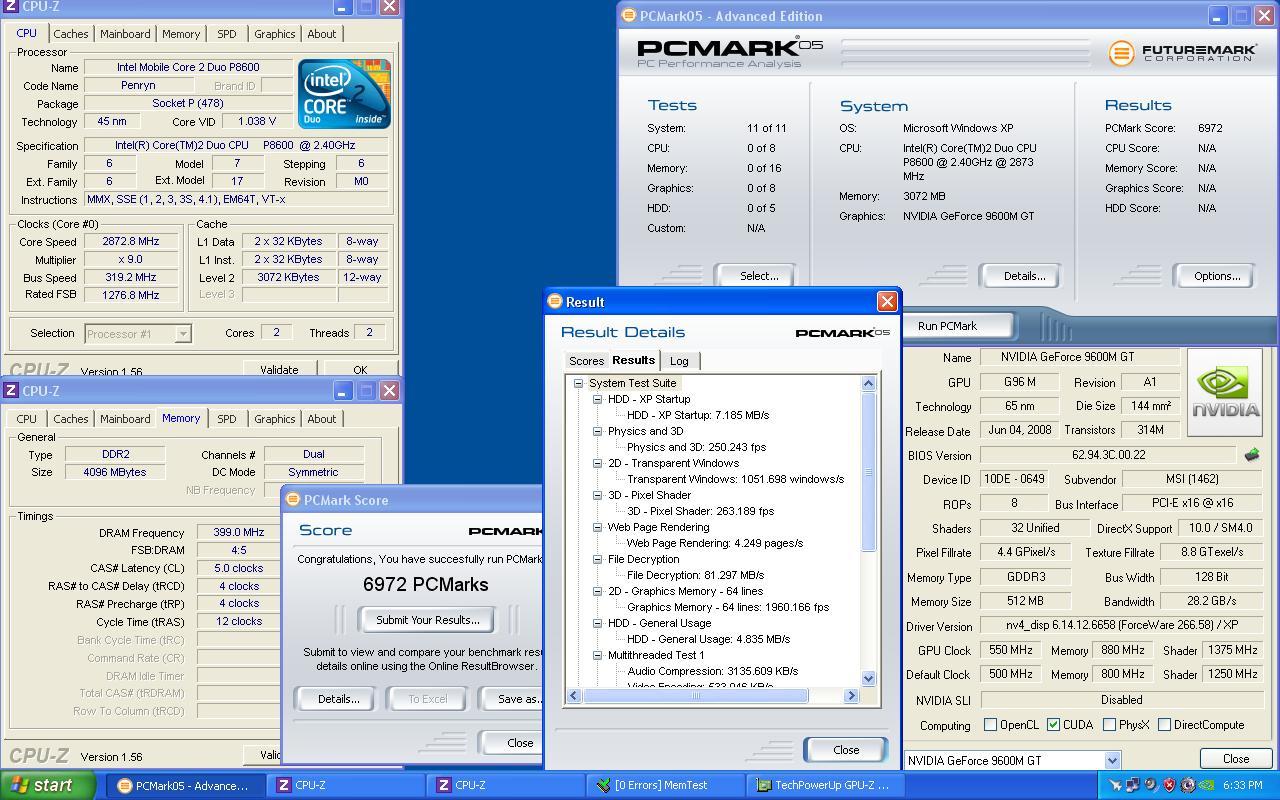Image resolution: width=1280 pixels, height=800 pixels.
Task: Open the red security shield tray icon
Action: pyautogui.click(x=1169, y=785)
